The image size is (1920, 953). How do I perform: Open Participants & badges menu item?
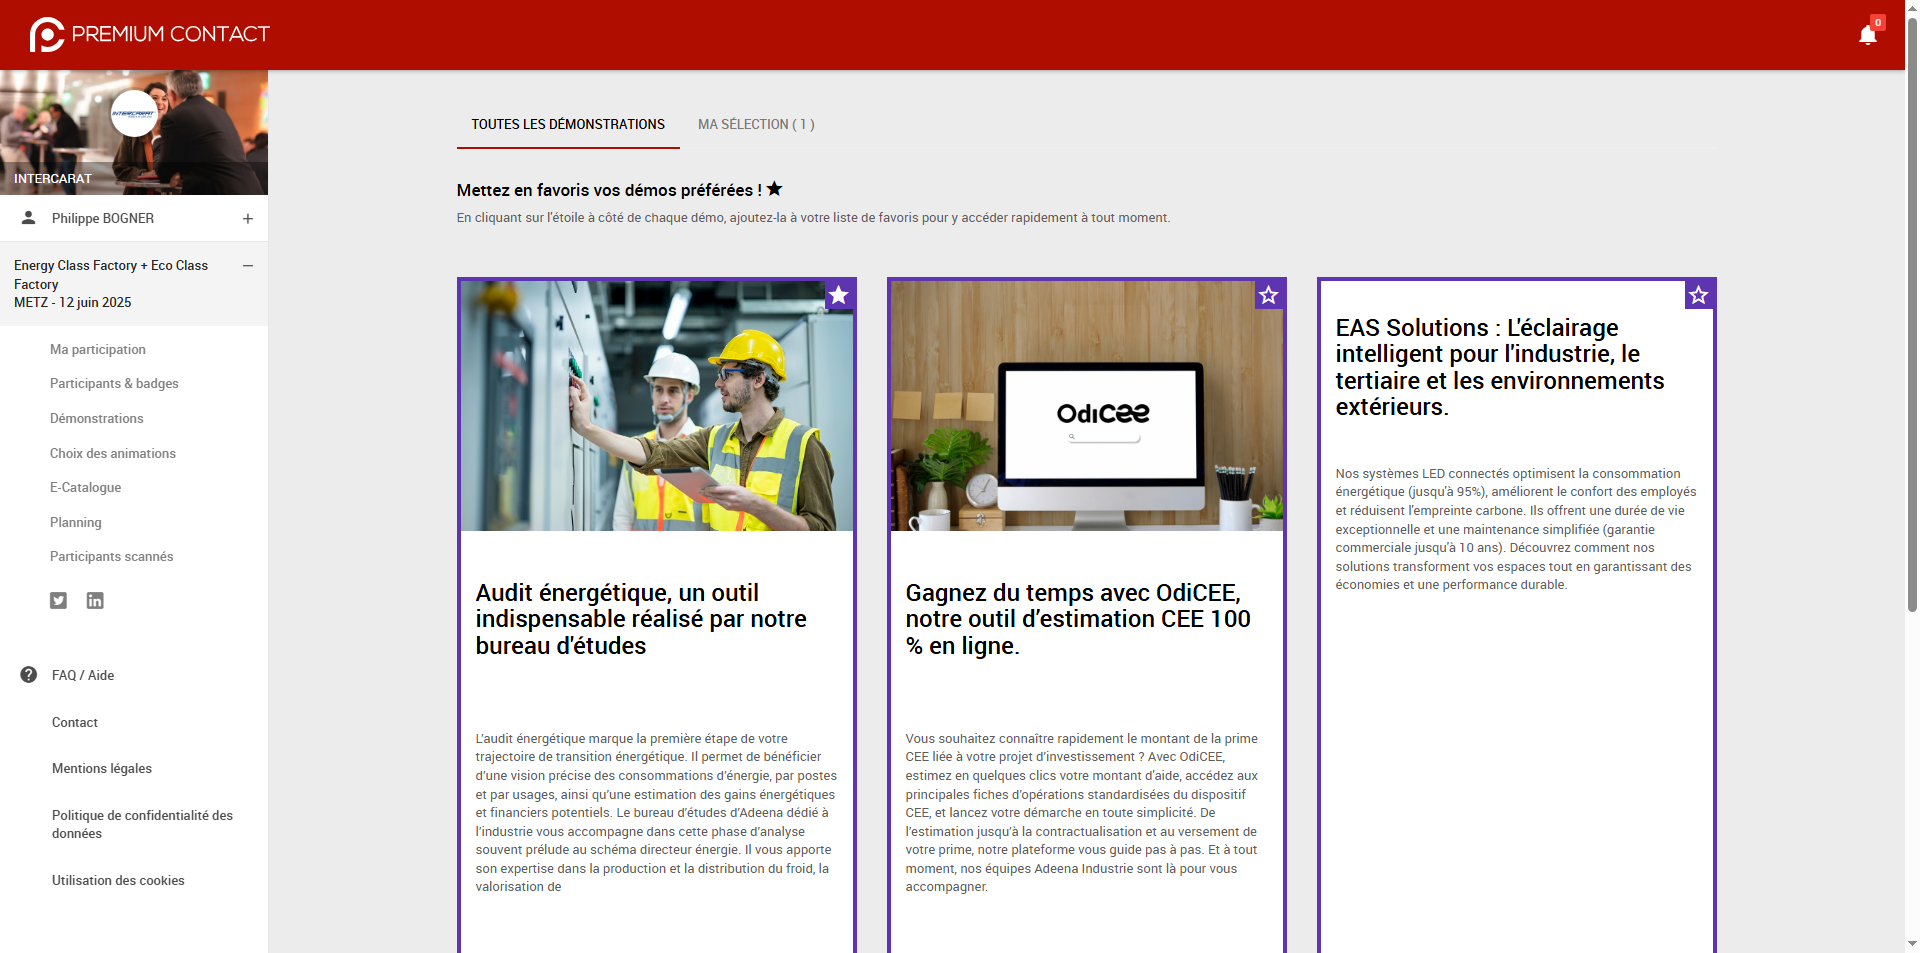tap(114, 383)
